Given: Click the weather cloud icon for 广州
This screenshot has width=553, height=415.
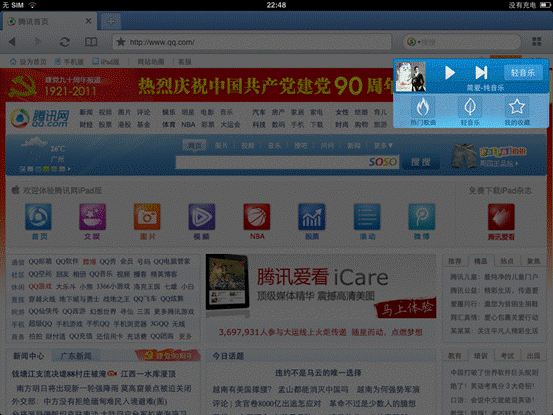Looking at the screenshot, I should pyautogui.click(x=34, y=142).
